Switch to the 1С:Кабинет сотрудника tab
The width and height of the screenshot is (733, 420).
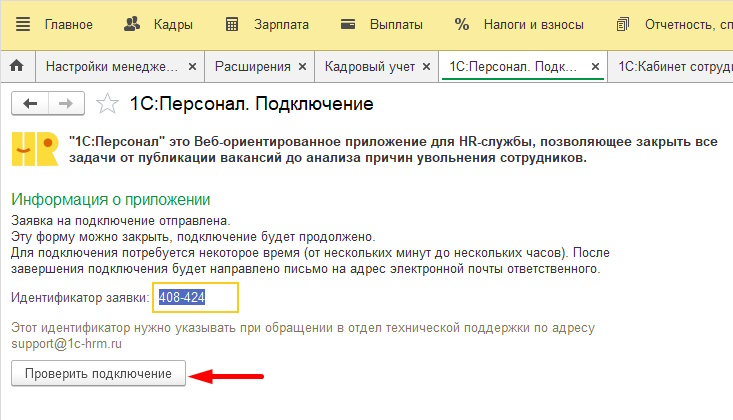[675, 66]
